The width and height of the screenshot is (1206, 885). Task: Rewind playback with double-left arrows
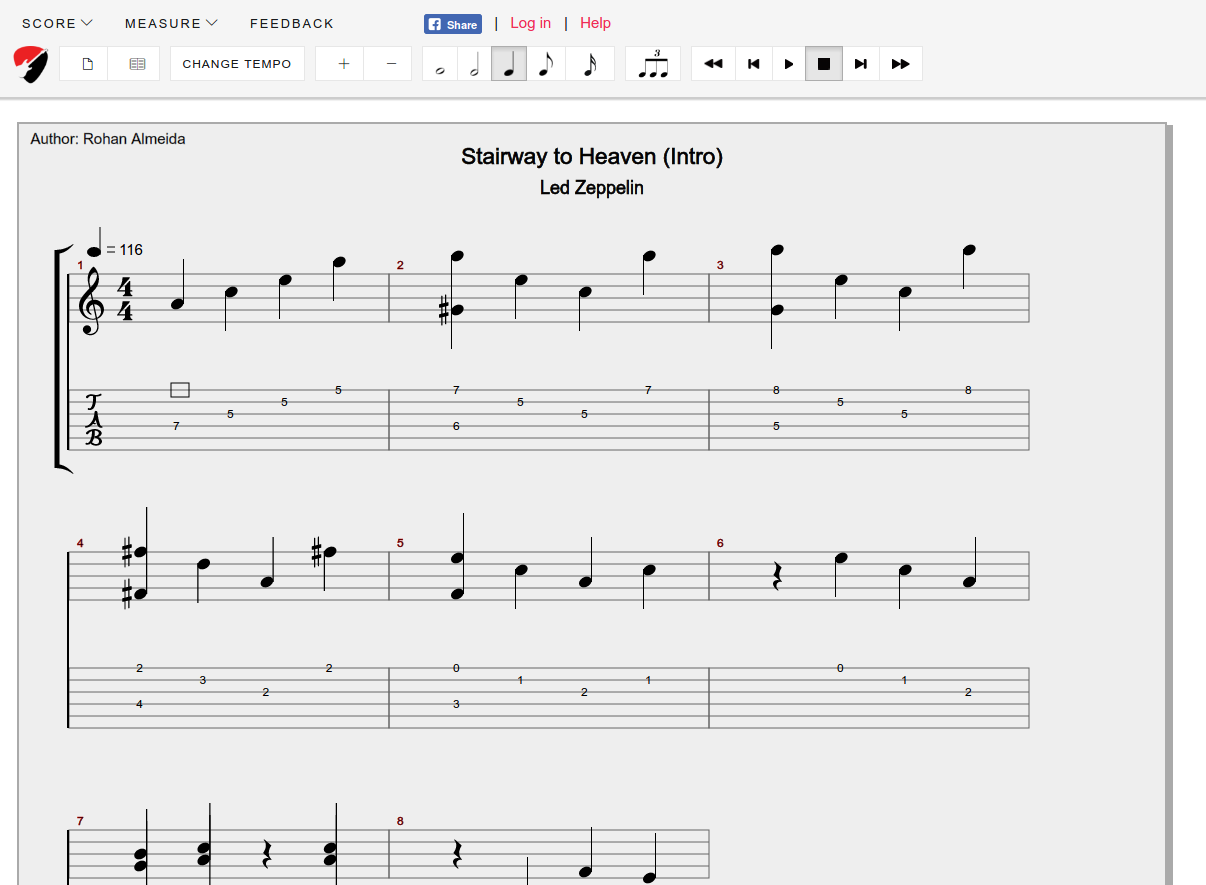click(713, 64)
